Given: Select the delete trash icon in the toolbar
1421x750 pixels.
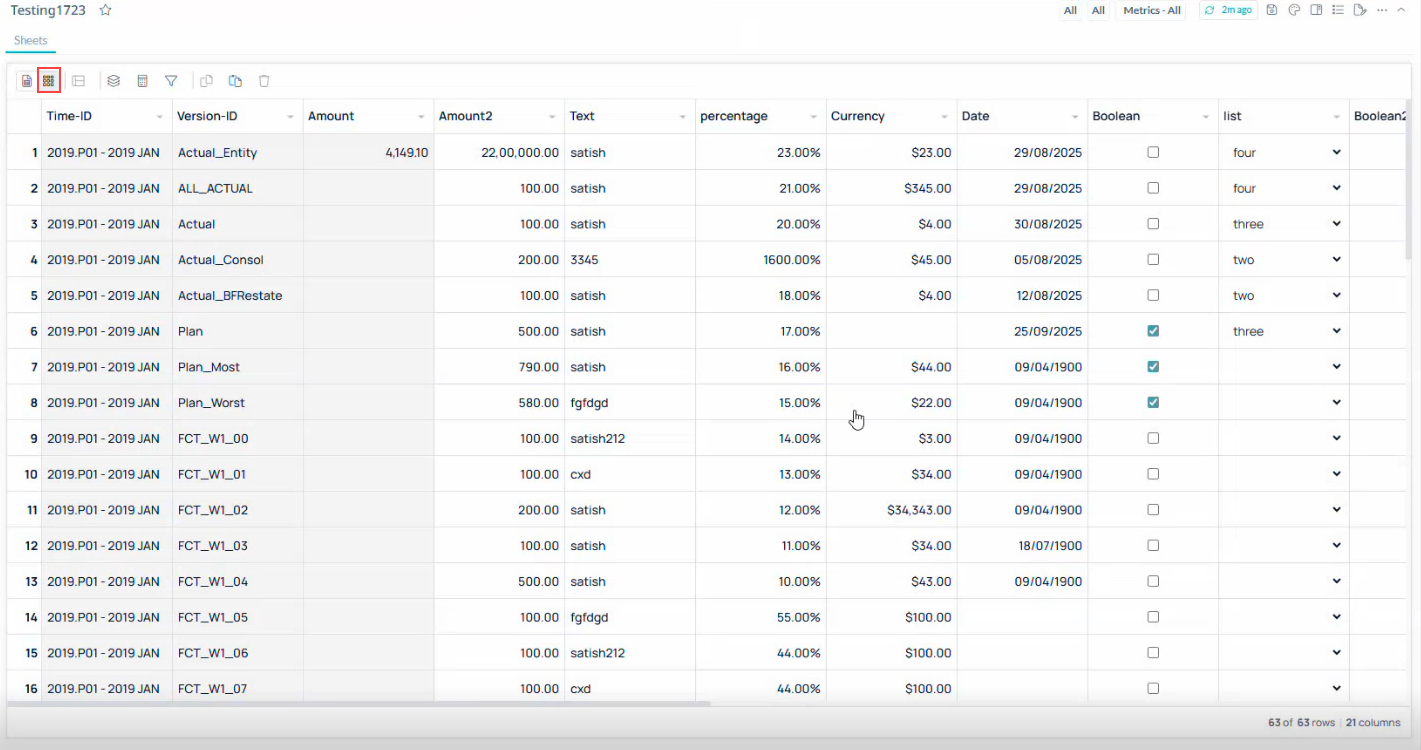Looking at the screenshot, I should (264, 81).
